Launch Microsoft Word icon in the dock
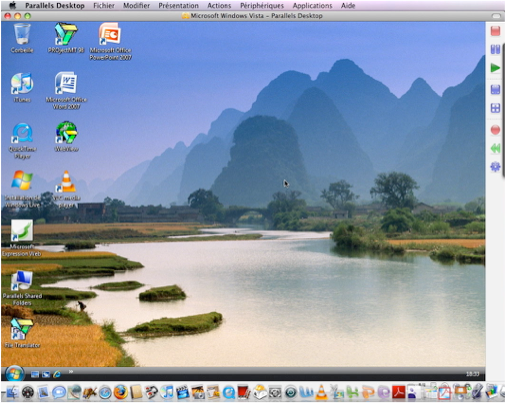The height and width of the screenshot is (403, 506). tap(306, 392)
